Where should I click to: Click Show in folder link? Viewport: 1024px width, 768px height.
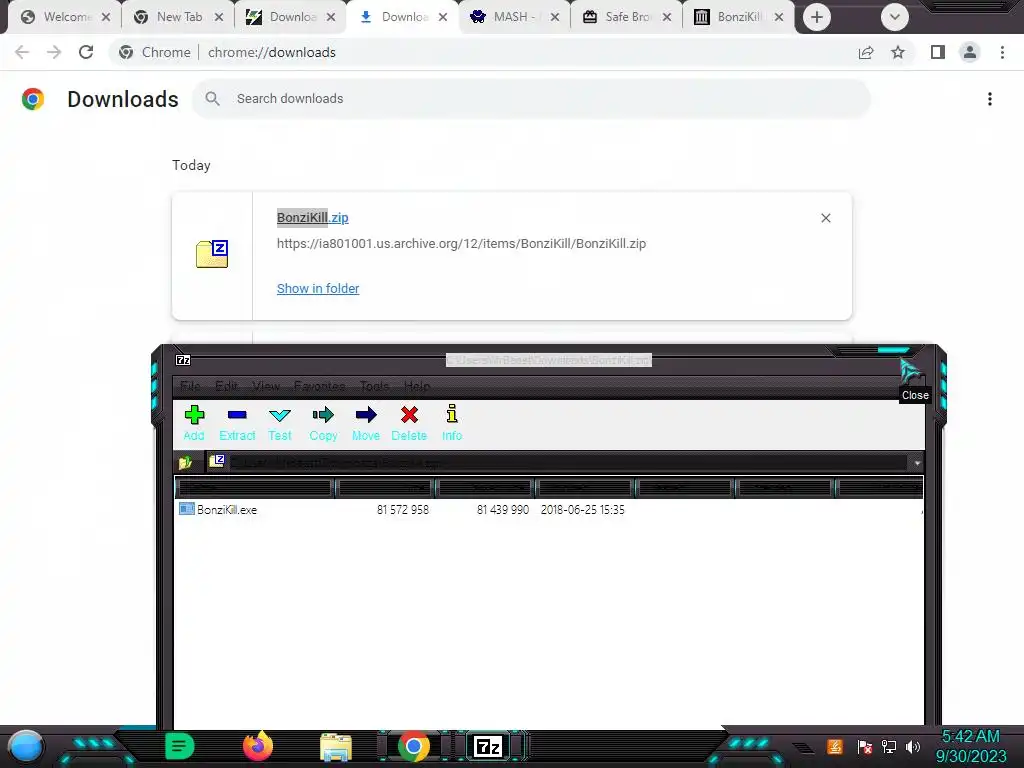[318, 288]
